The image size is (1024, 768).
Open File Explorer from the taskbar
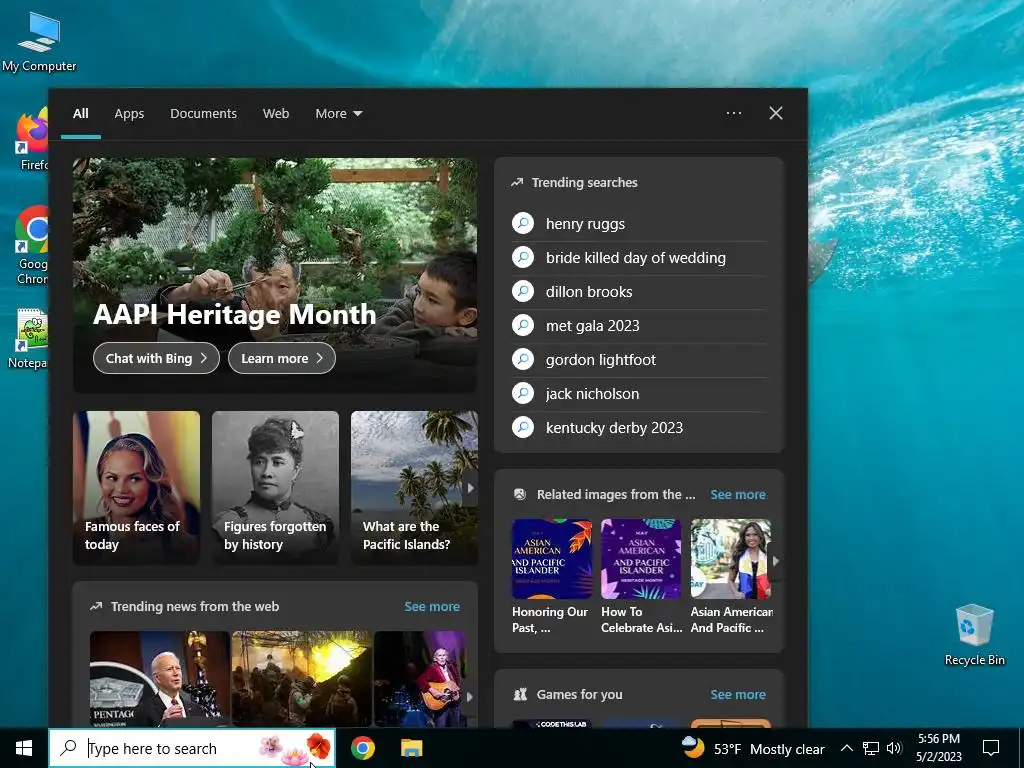[x=411, y=748]
